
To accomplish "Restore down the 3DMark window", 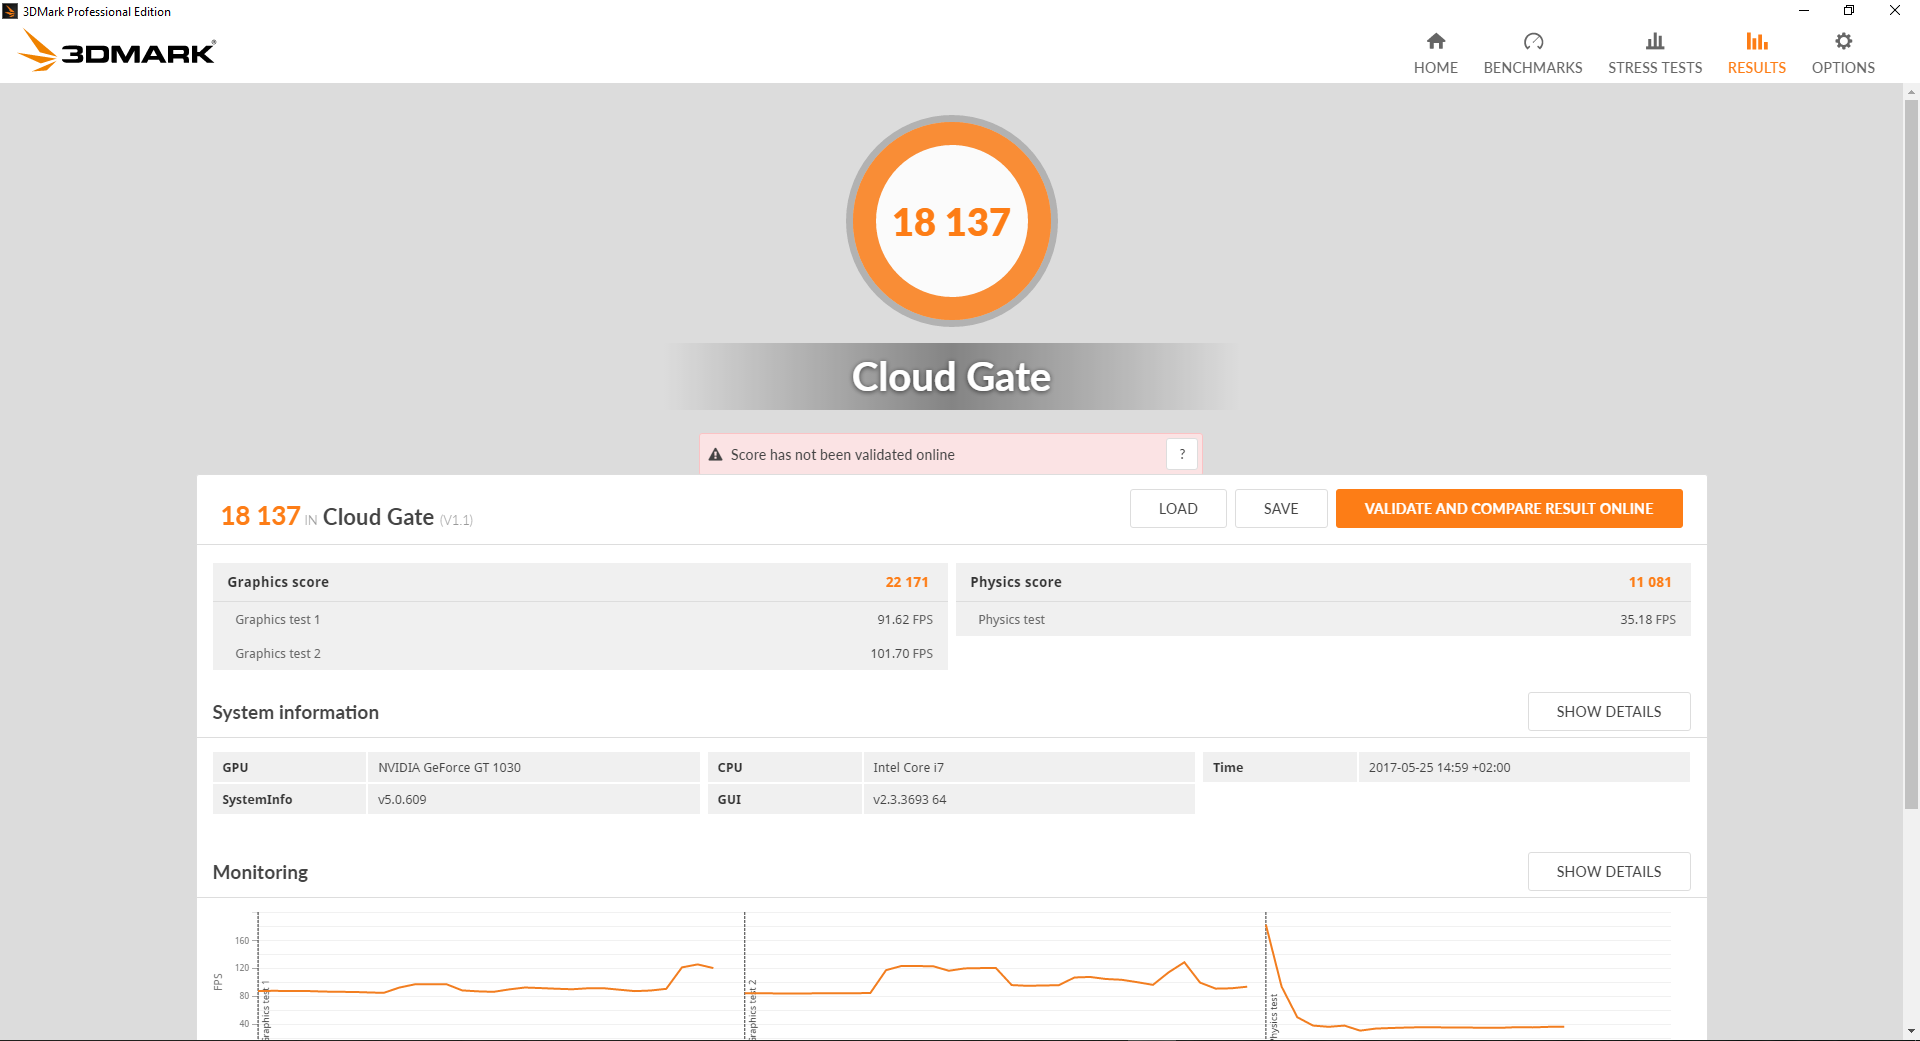I will (x=1849, y=11).
